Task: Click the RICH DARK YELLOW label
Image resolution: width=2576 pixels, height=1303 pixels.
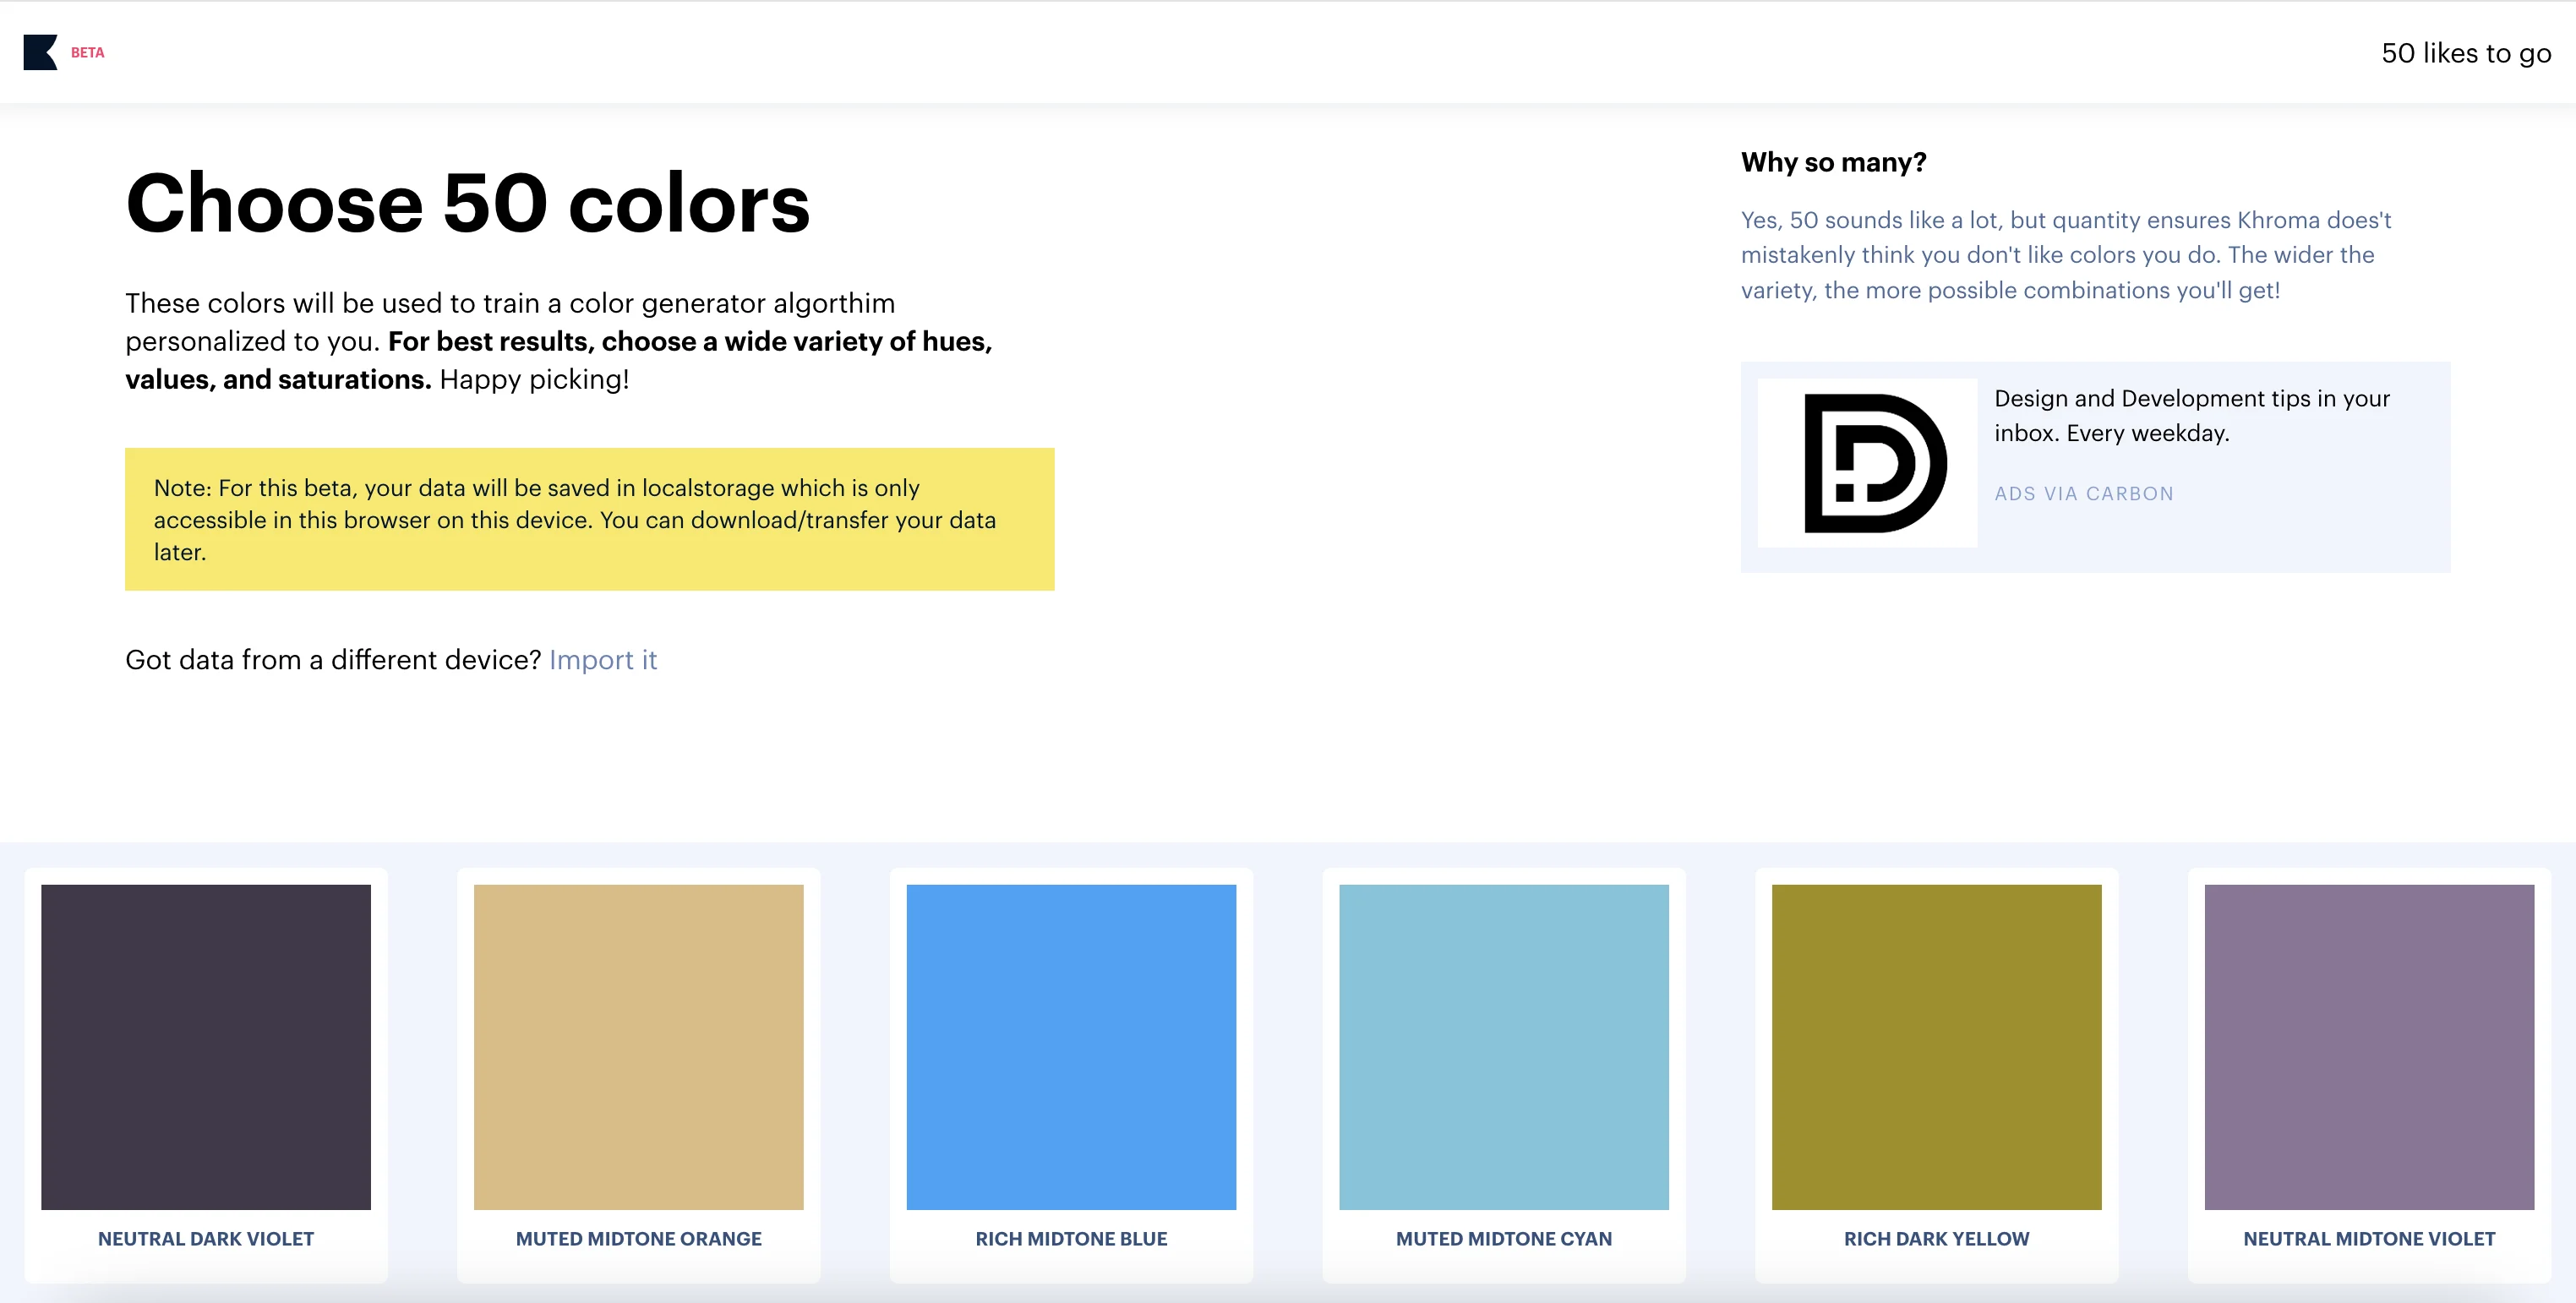Action: click(x=1936, y=1238)
